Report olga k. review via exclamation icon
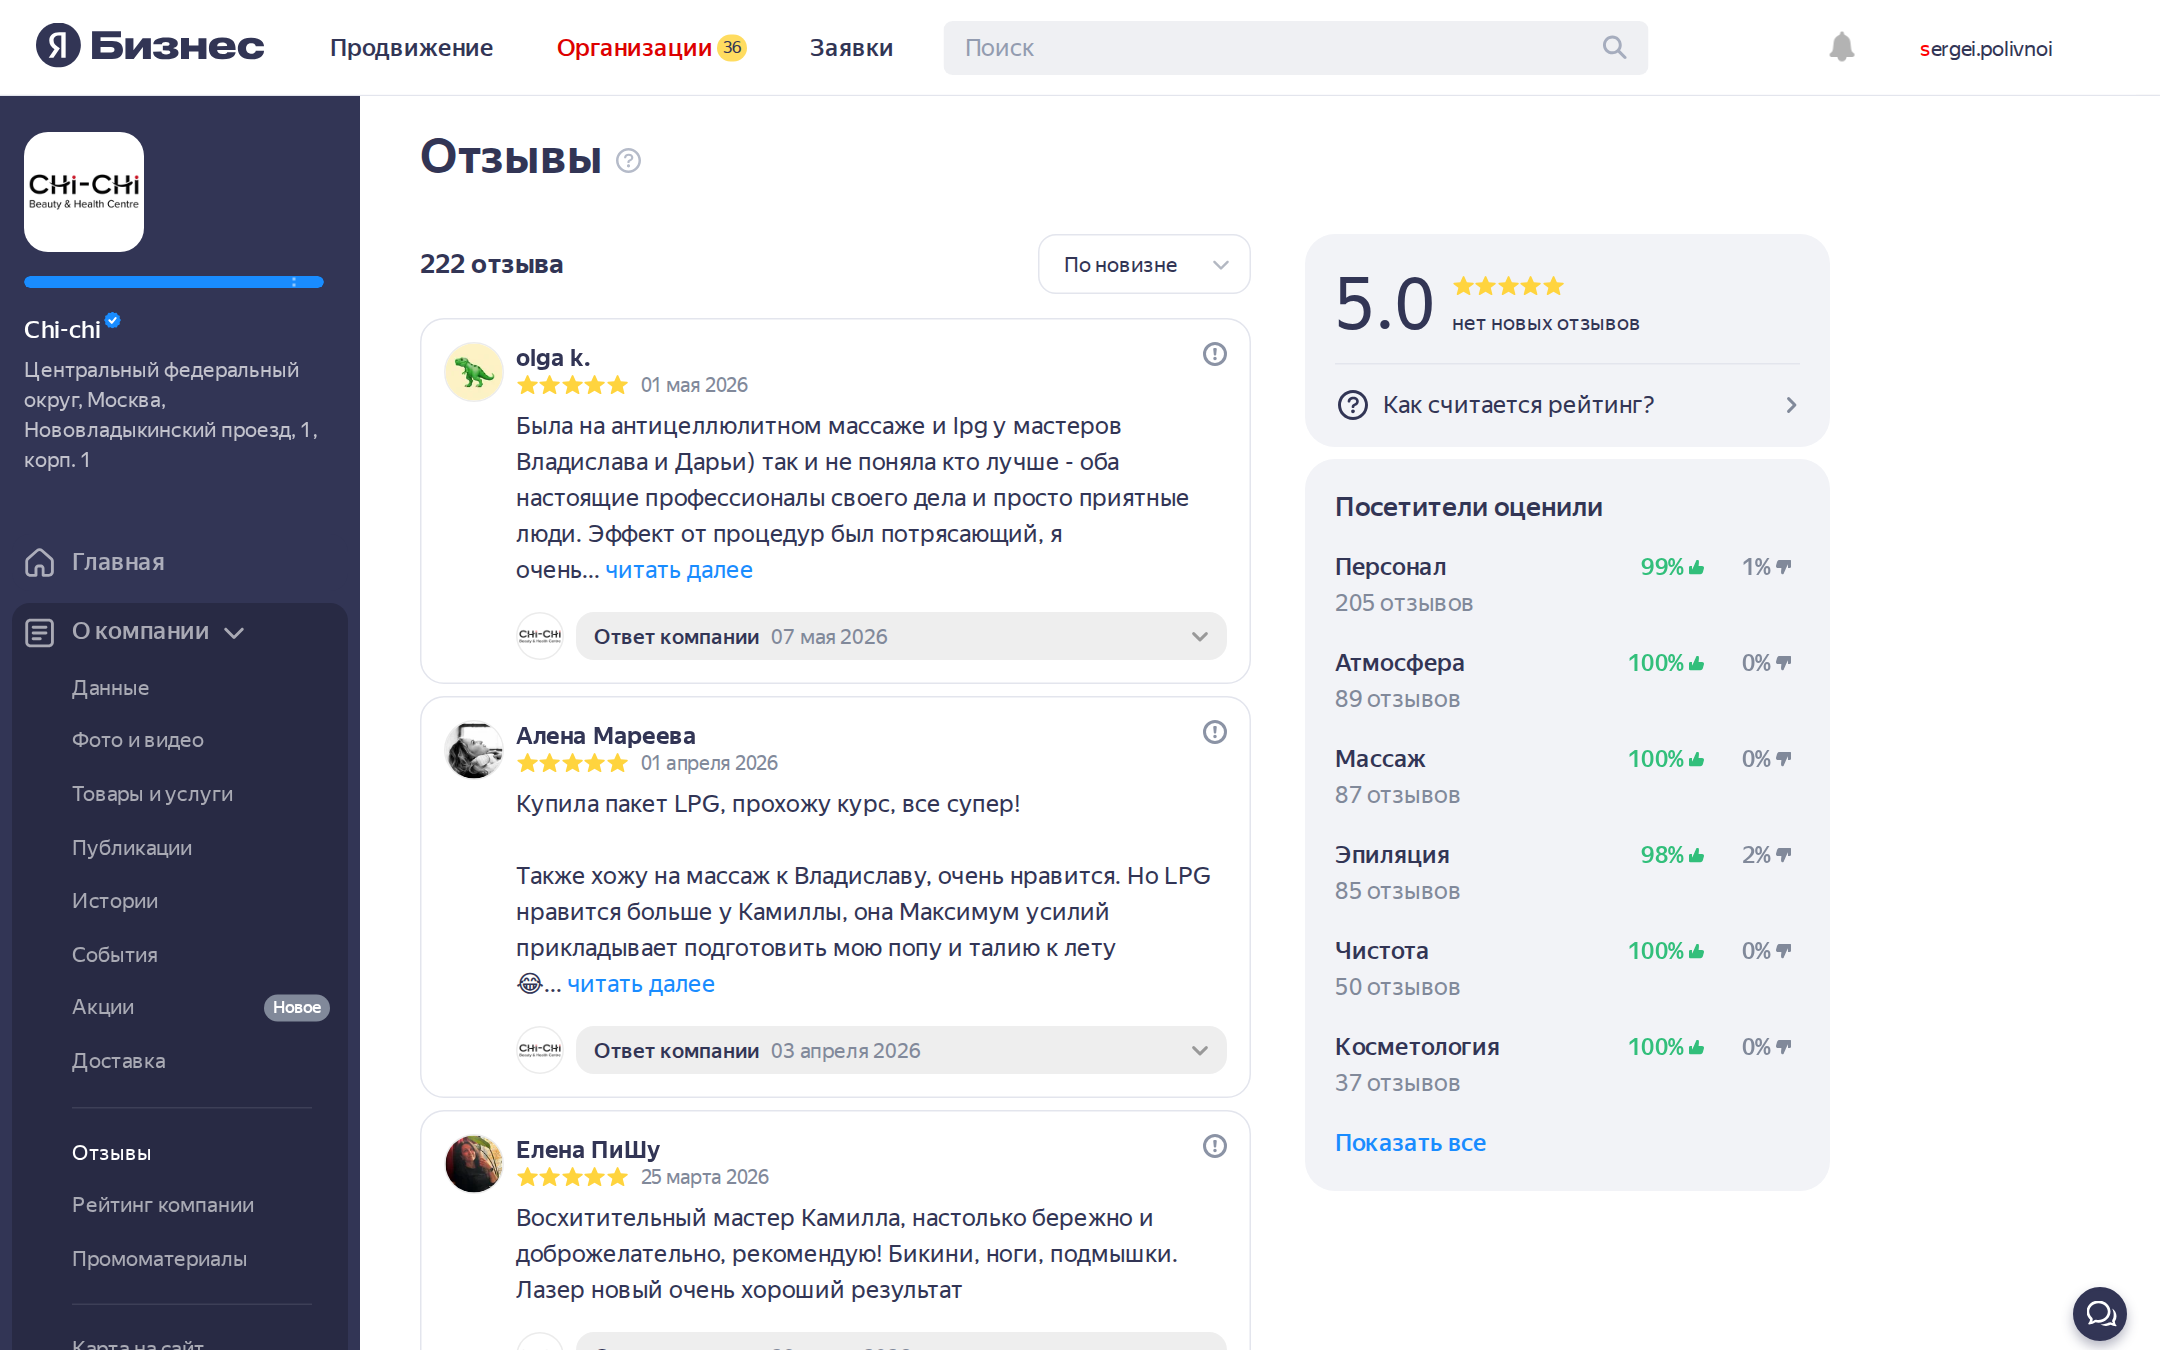 point(1214,354)
